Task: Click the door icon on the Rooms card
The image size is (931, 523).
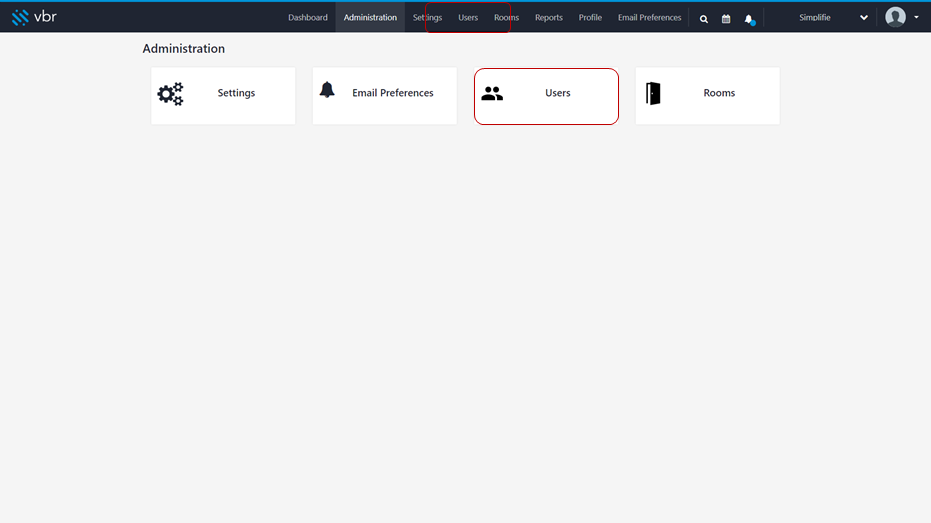Action: (653, 93)
